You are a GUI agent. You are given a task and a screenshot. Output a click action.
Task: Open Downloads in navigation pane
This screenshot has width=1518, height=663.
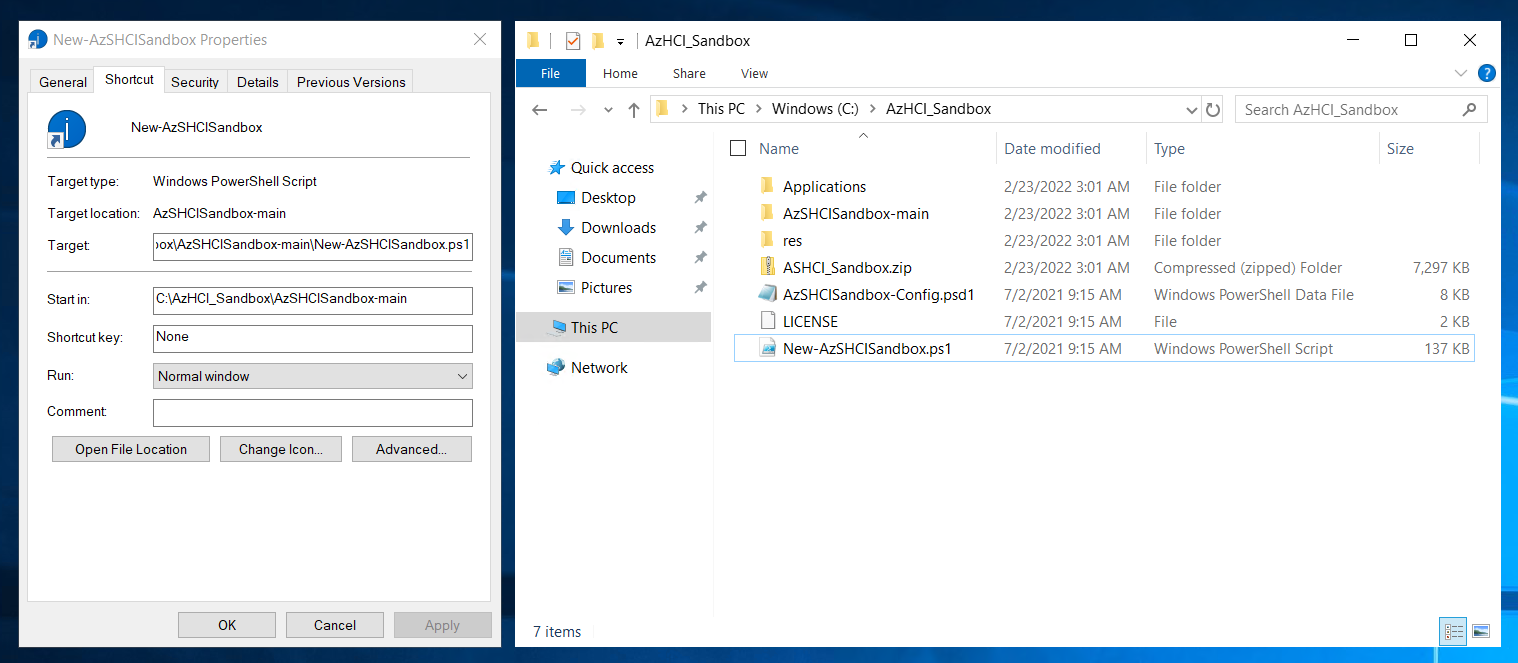coord(606,227)
